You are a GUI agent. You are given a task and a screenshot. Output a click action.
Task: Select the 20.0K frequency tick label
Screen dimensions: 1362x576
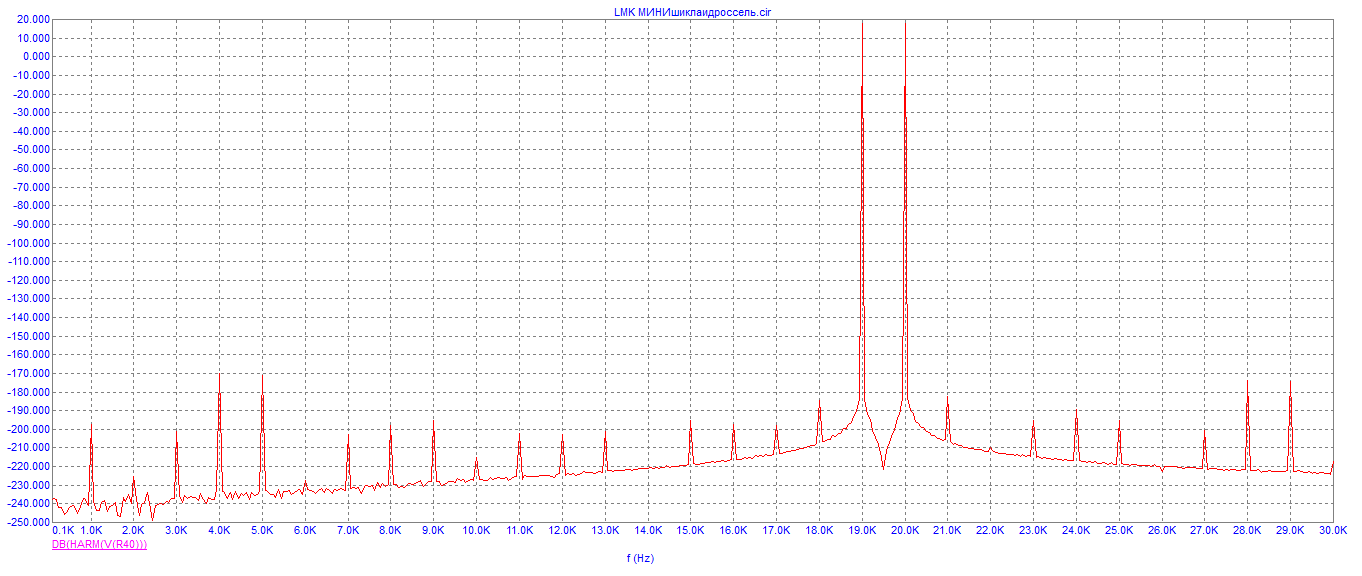click(905, 530)
